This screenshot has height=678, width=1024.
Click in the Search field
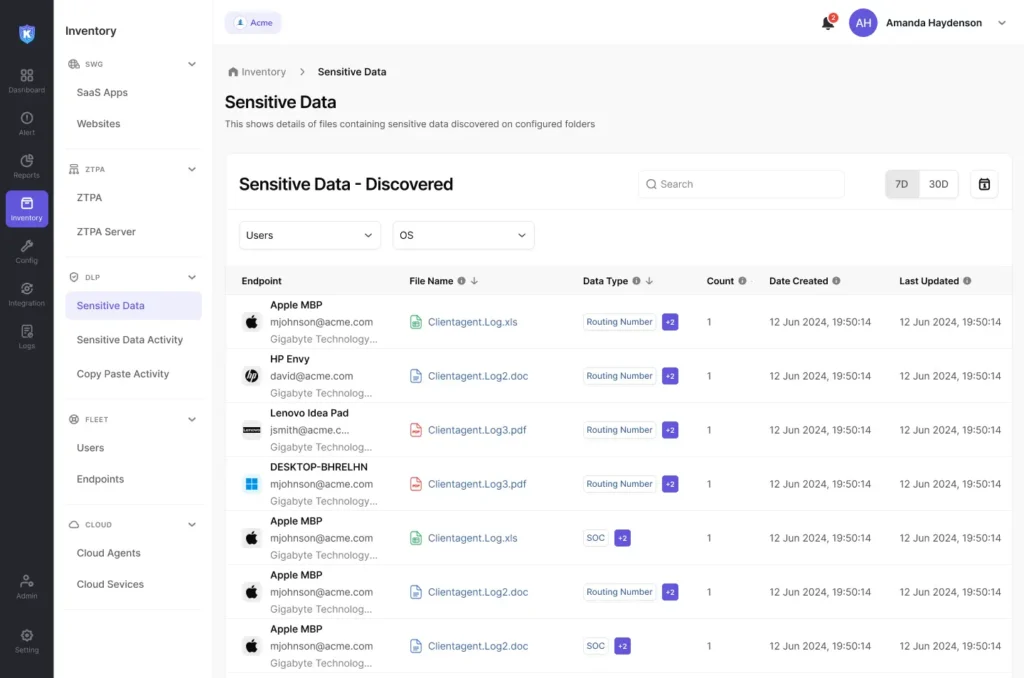tap(741, 184)
